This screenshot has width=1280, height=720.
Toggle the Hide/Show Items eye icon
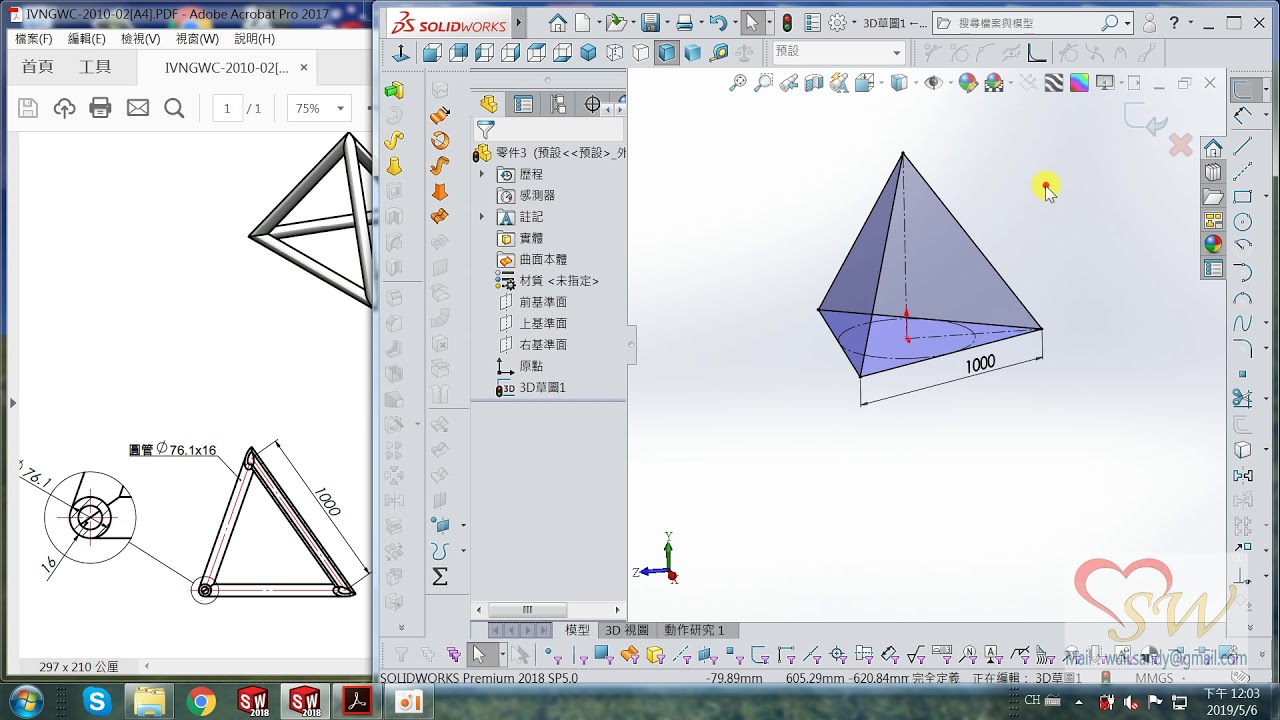933,83
